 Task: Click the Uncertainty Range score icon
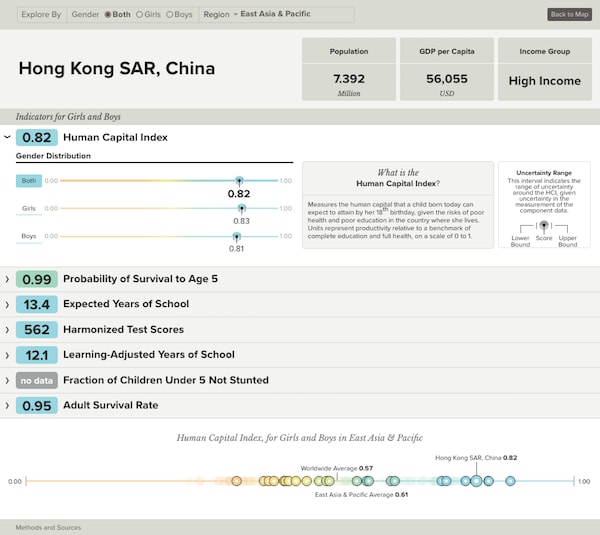click(544, 225)
